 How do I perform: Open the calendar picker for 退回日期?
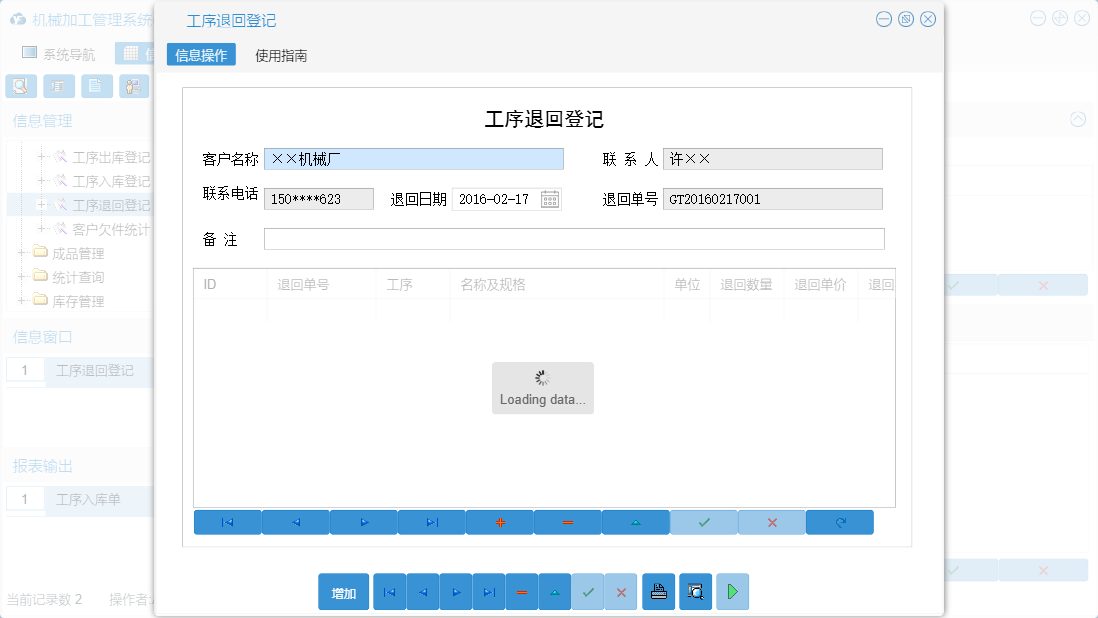pos(549,198)
